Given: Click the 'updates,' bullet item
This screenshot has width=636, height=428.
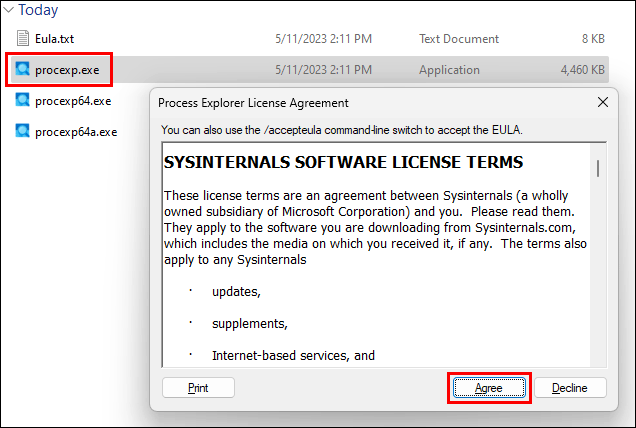Looking at the screenshot, I should click(x=236, y=292).
